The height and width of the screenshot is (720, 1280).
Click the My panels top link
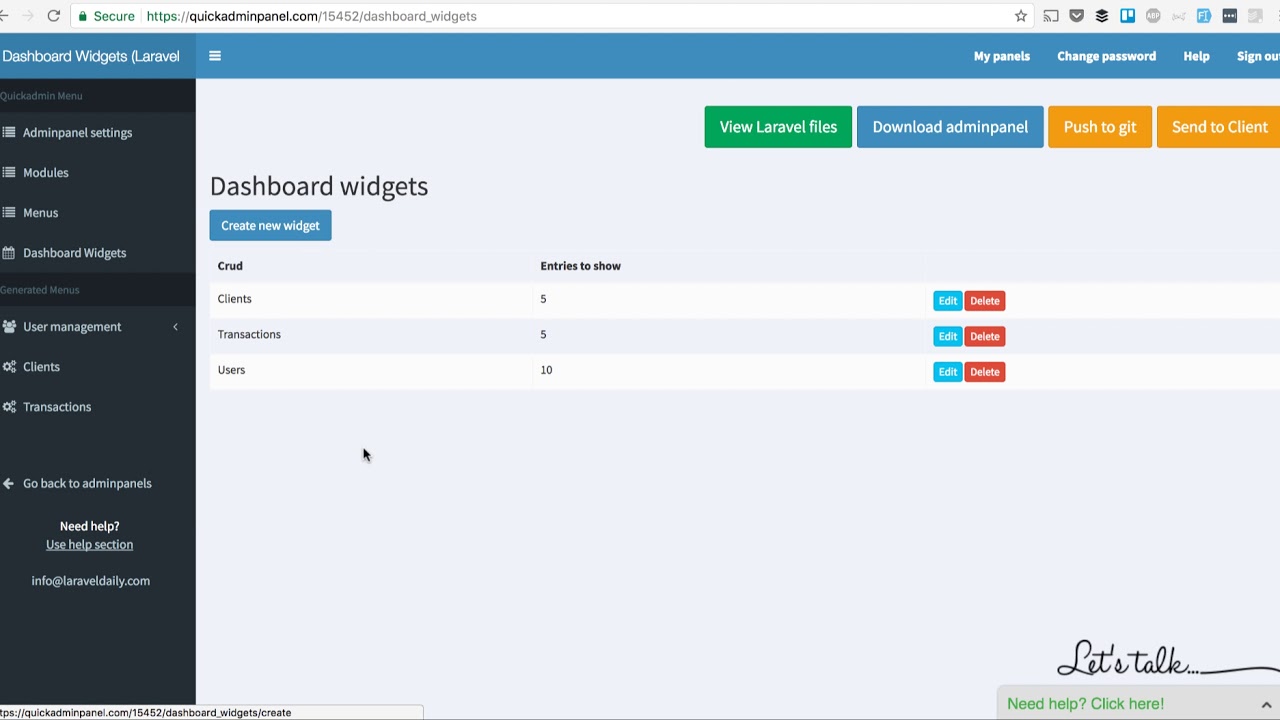(1002, 56)
